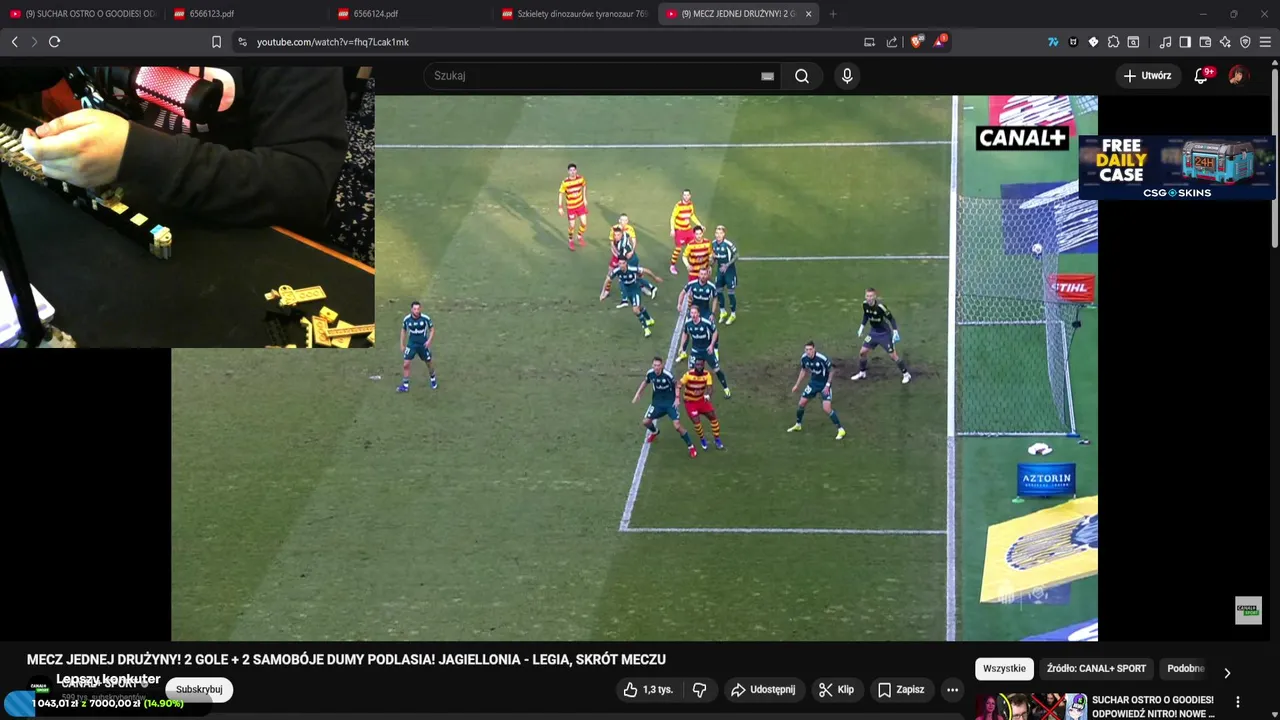Switch to the 6566123.pdf tab
1280x720 pixels.
click(247, 14)
